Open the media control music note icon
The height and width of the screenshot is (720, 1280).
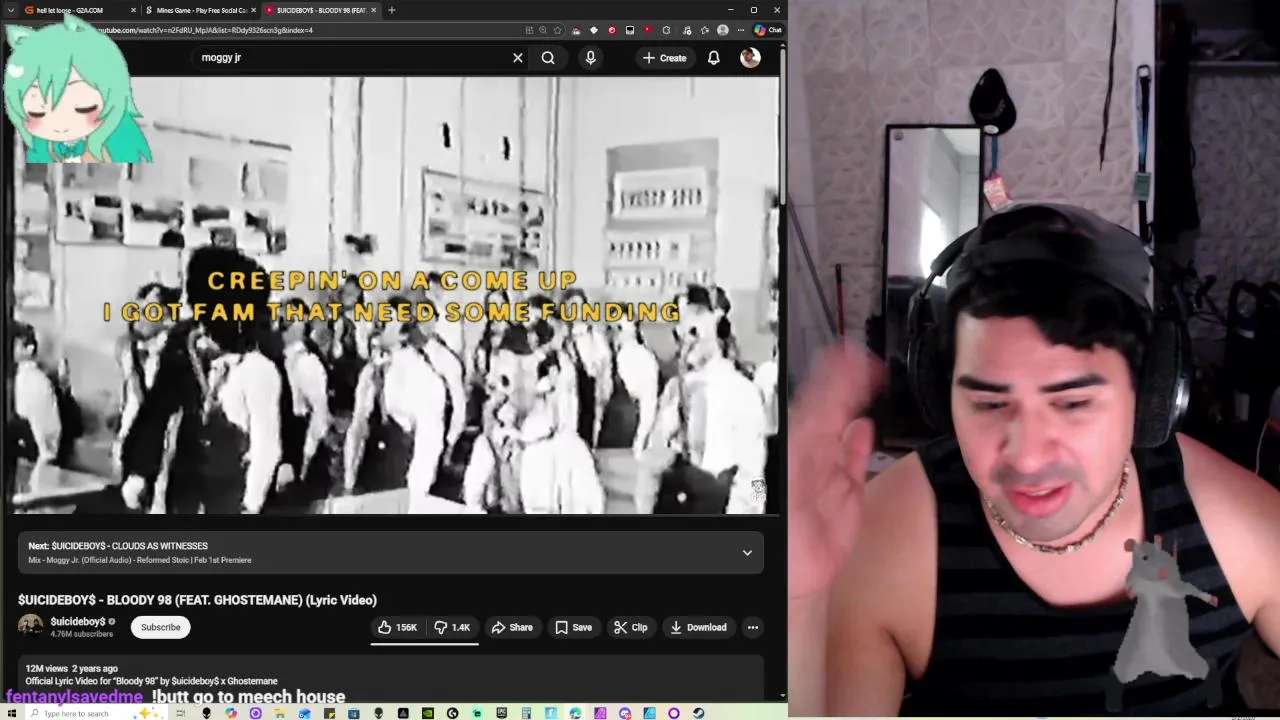point(687,30)
